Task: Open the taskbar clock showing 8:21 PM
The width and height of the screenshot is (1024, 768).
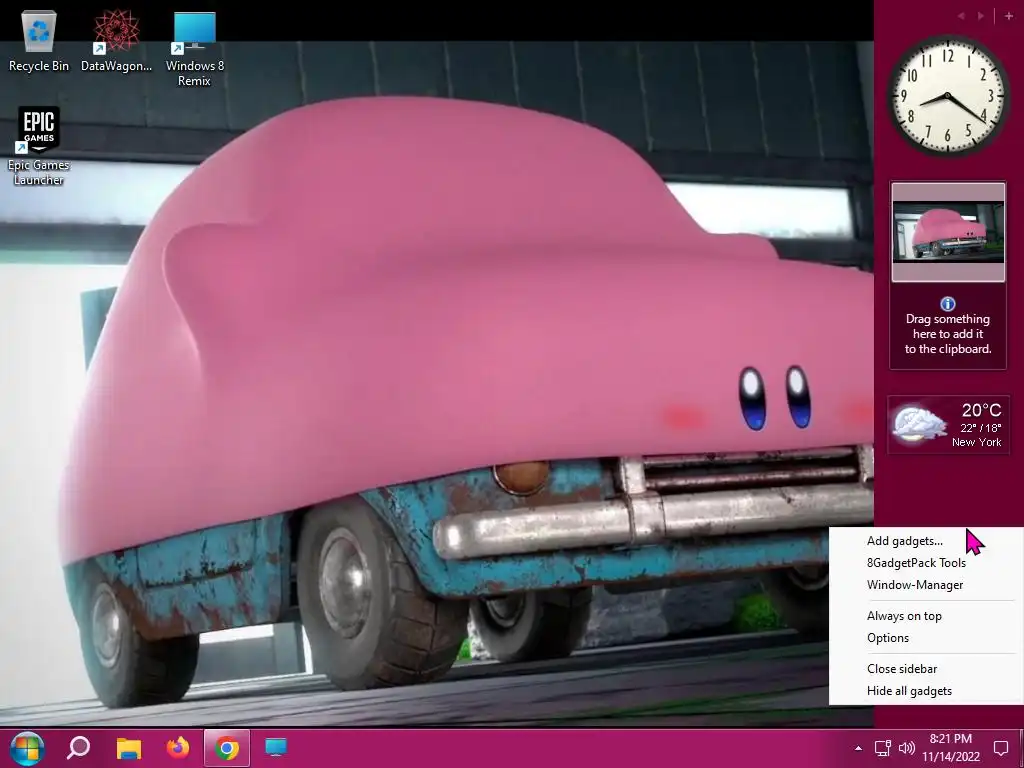Action: coord(951,748)
